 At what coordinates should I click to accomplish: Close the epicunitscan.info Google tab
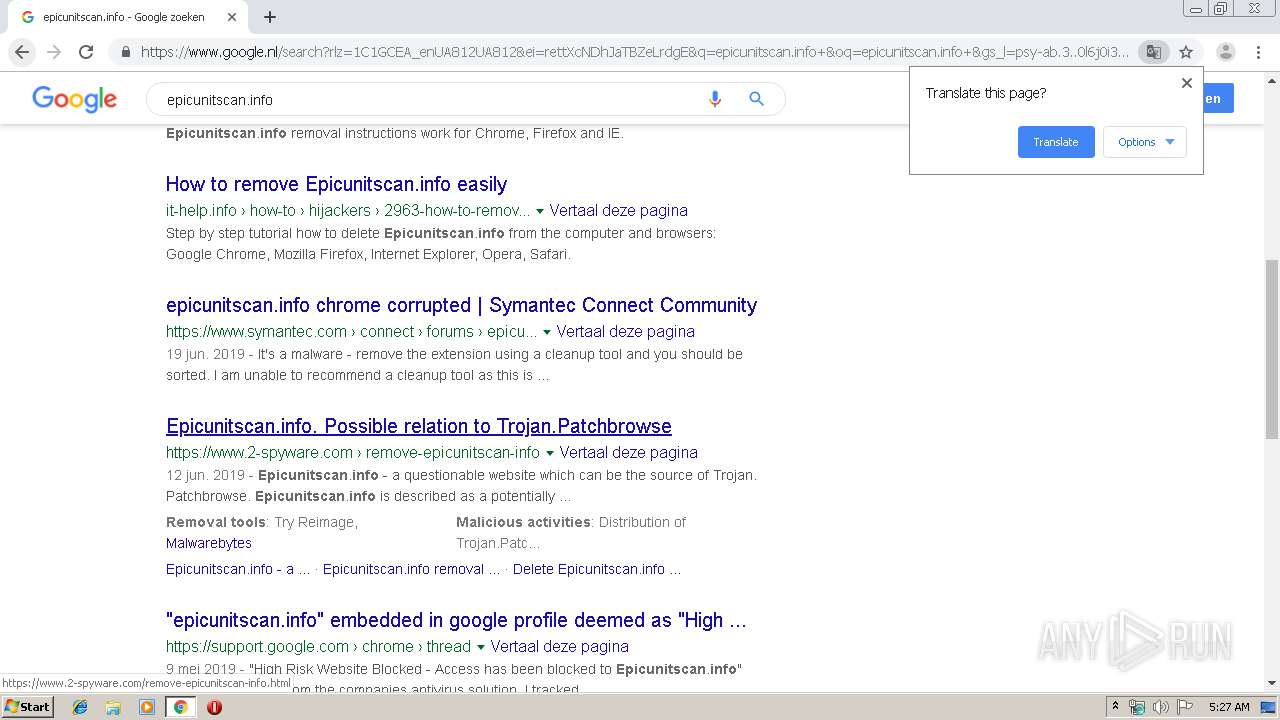coord(232,17)
